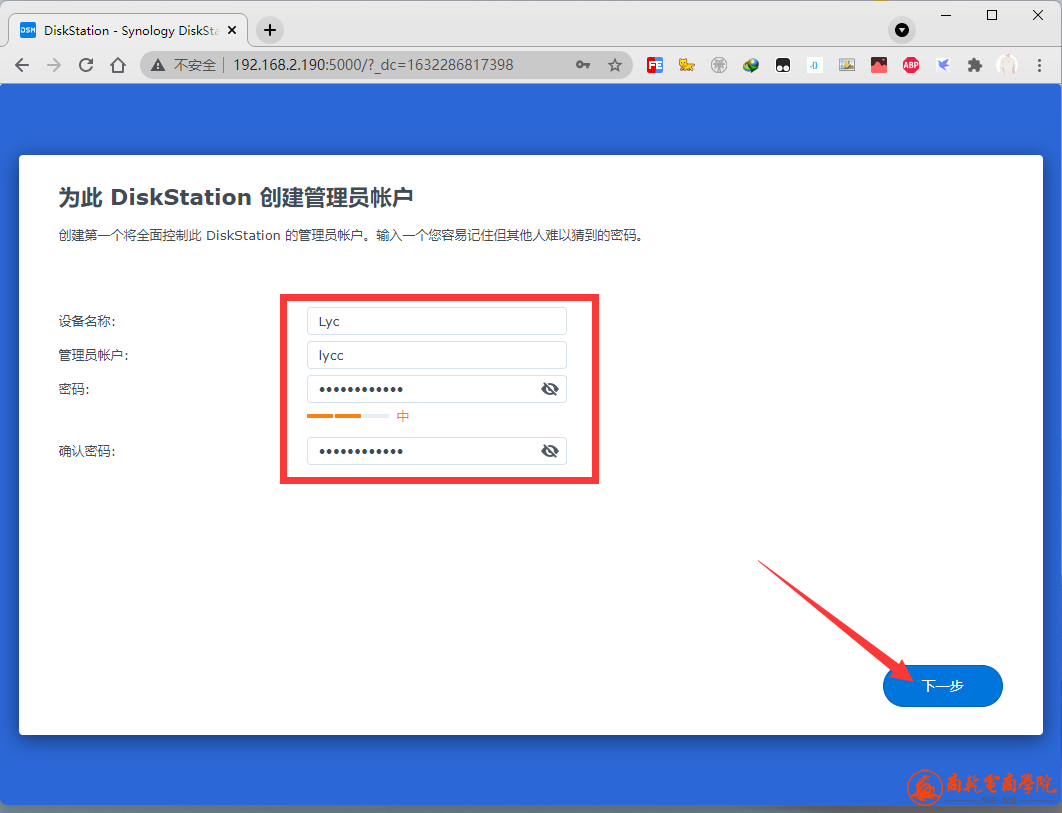The height and width of the screenshot is (813, 1062).
Task: Click the gray circular tree extension icon
Action: pos(719,65)
